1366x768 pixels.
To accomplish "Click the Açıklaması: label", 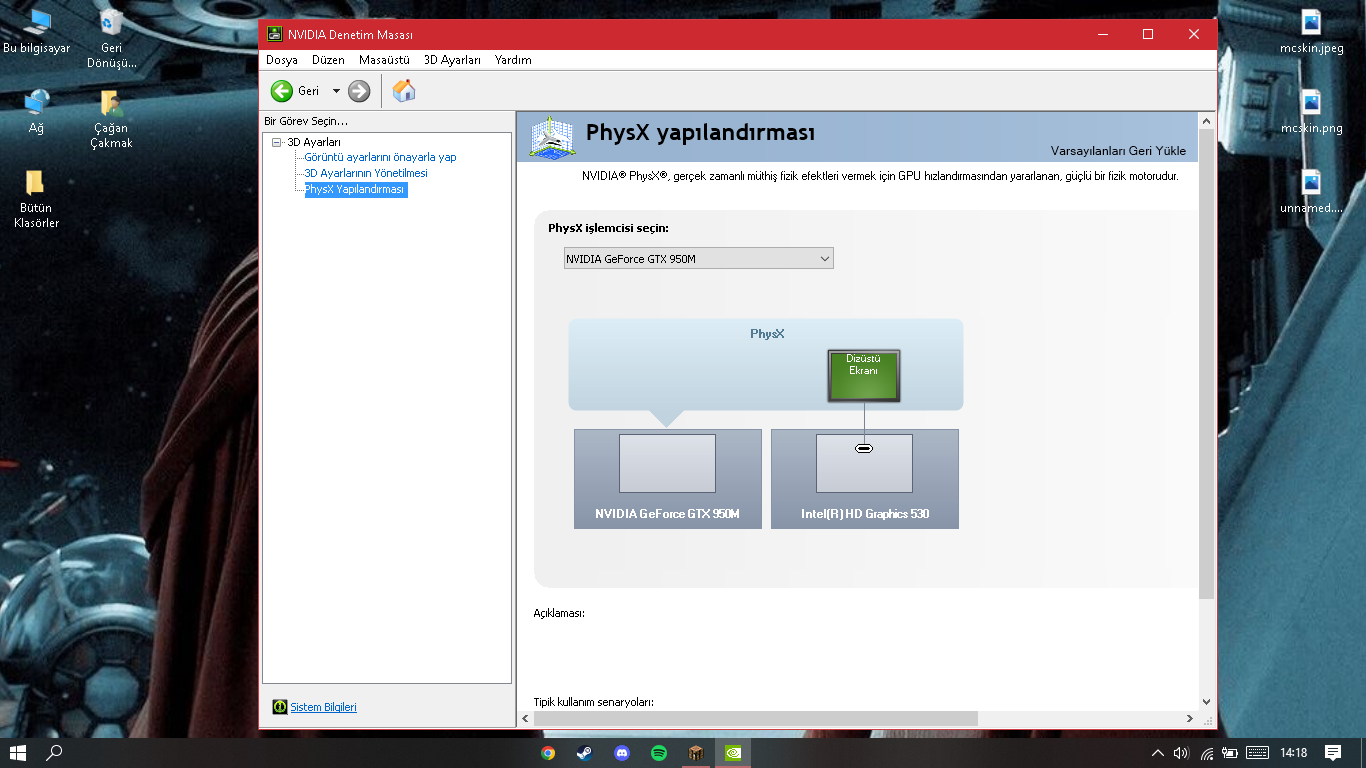I will click(559, 613).
